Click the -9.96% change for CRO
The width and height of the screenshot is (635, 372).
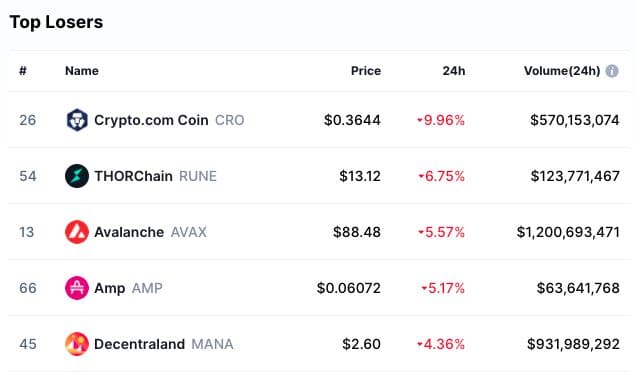coord(441,120)
